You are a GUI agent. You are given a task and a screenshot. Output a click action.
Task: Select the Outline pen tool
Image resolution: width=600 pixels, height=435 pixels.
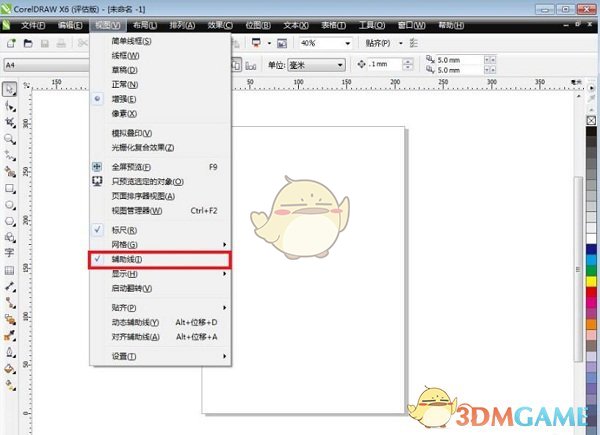pyautogui.click(x=10, y=352)
